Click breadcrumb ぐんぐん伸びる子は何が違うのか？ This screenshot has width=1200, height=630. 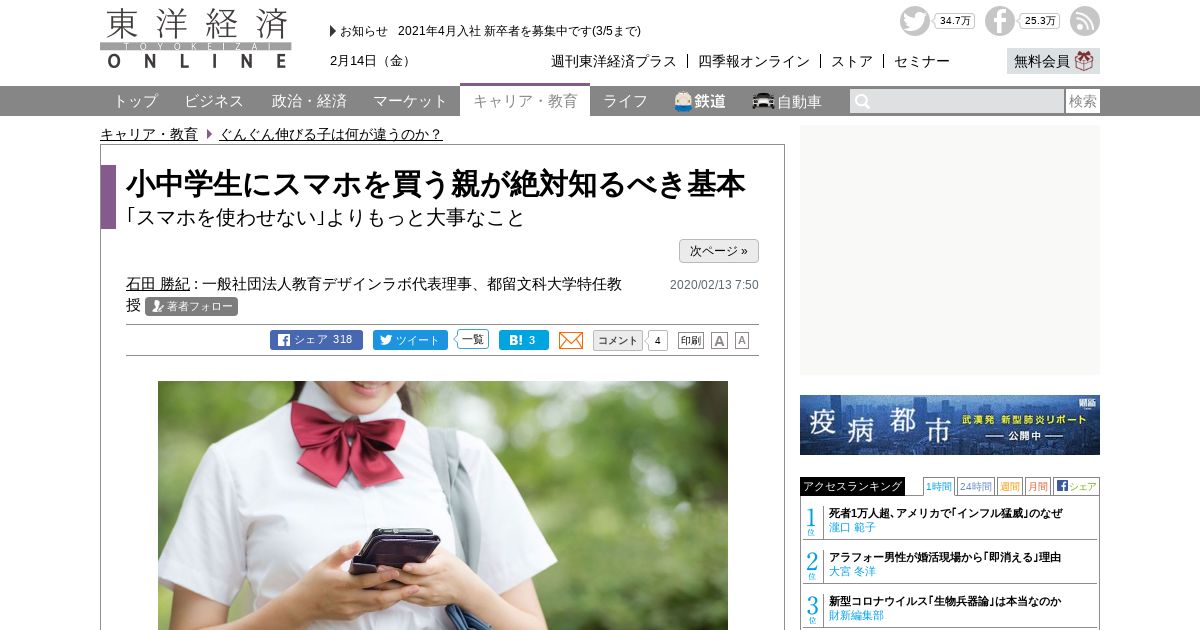point(331,134)
